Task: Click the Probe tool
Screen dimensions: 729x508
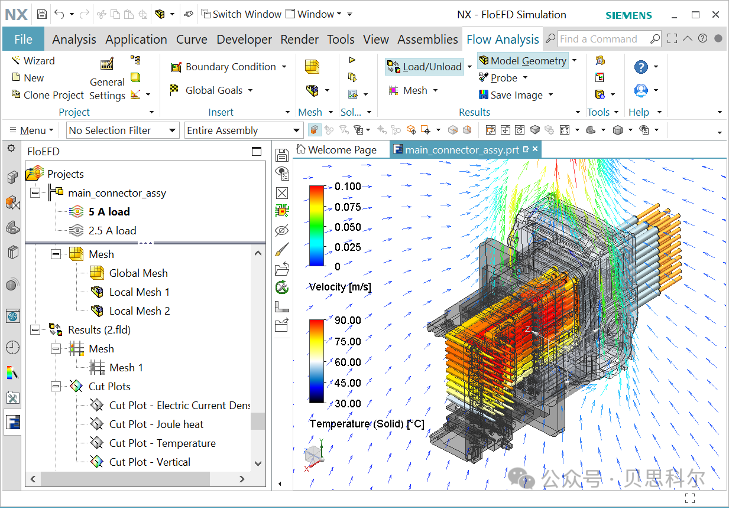Action: pyautogui.click(x=498, y=78)
